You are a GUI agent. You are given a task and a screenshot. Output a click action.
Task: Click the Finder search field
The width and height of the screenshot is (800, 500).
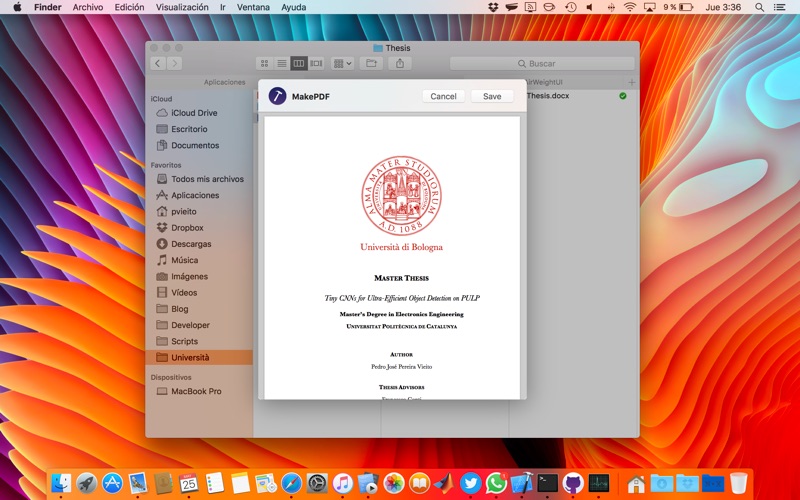540,63
